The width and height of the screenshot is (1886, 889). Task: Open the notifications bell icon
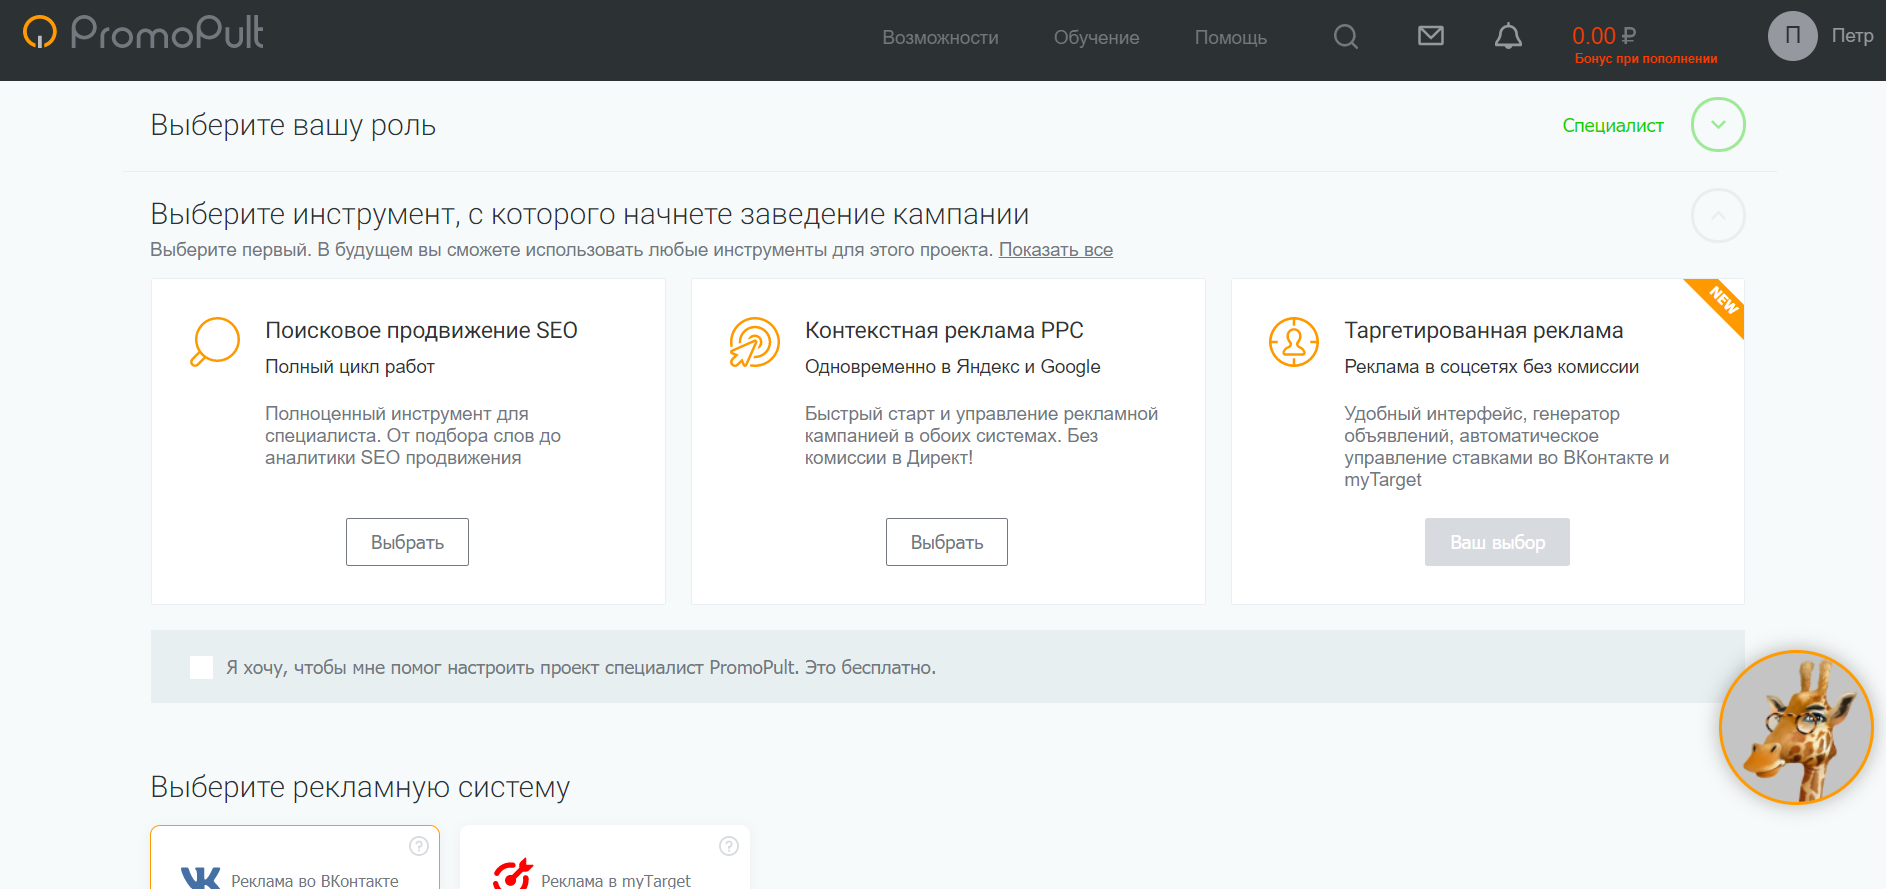[x=1508, y=37]
